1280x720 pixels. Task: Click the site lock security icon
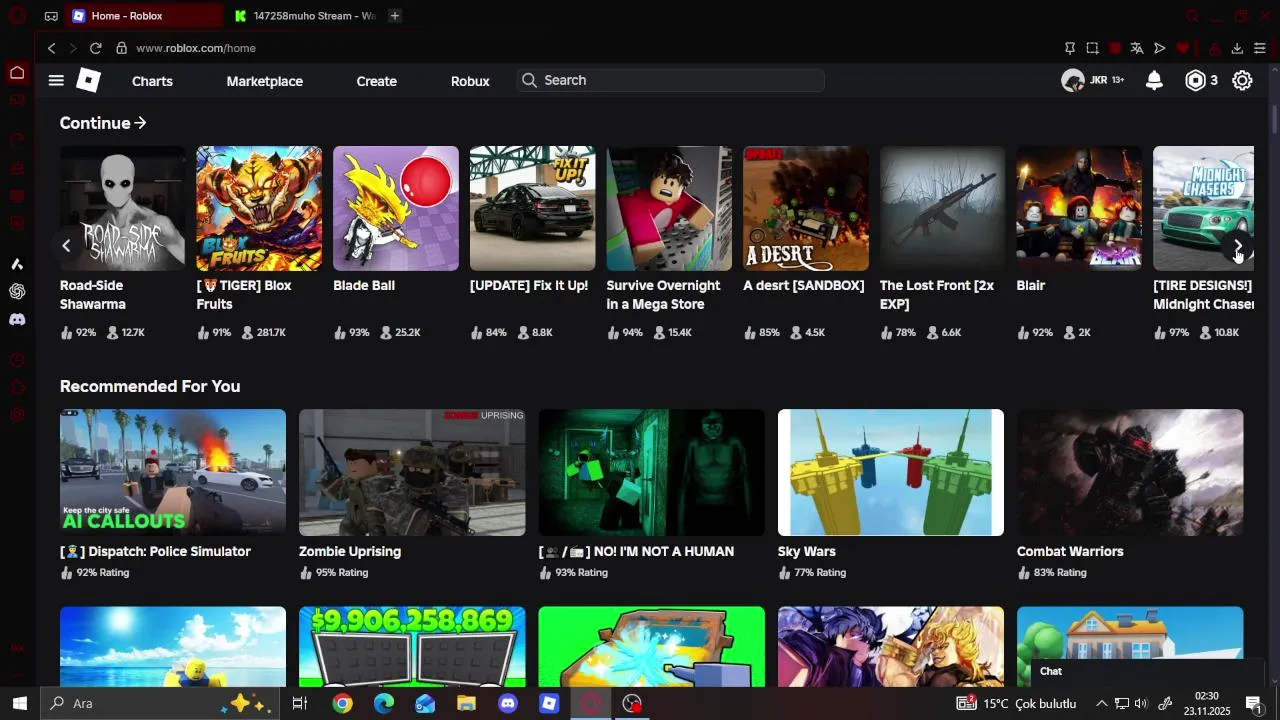[122, 48]
